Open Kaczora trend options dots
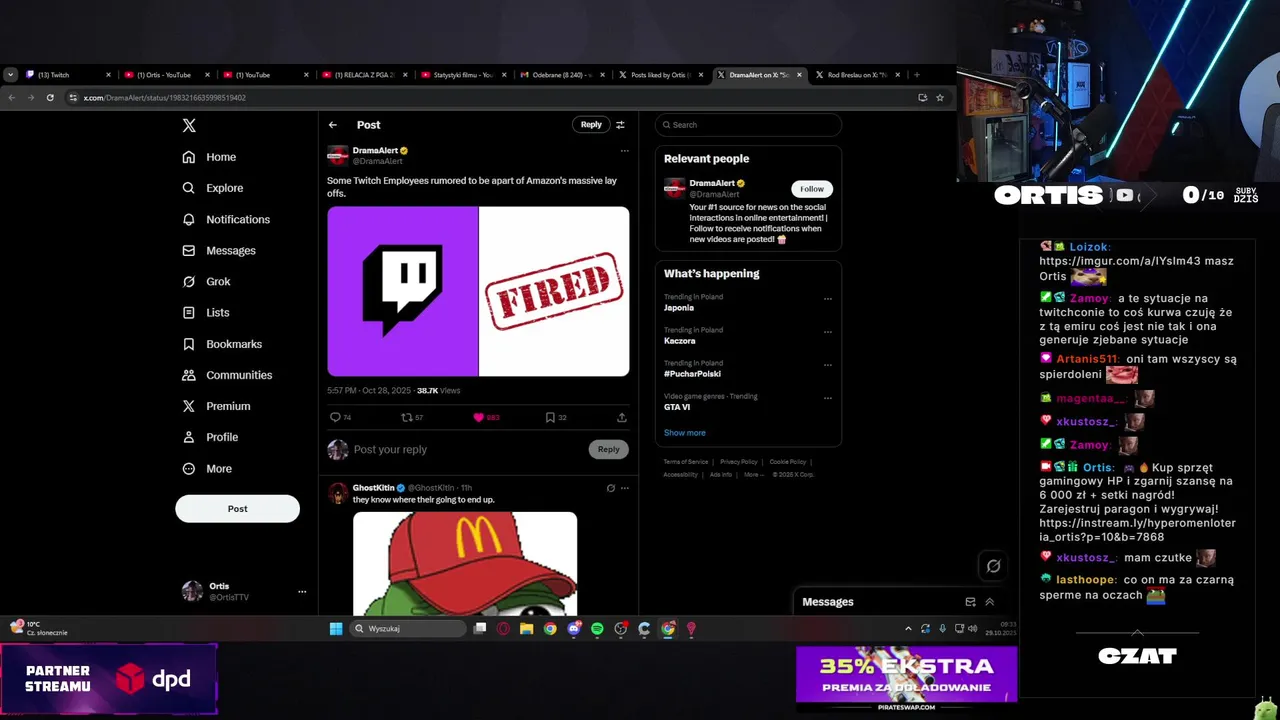 [x=827, y=331]
